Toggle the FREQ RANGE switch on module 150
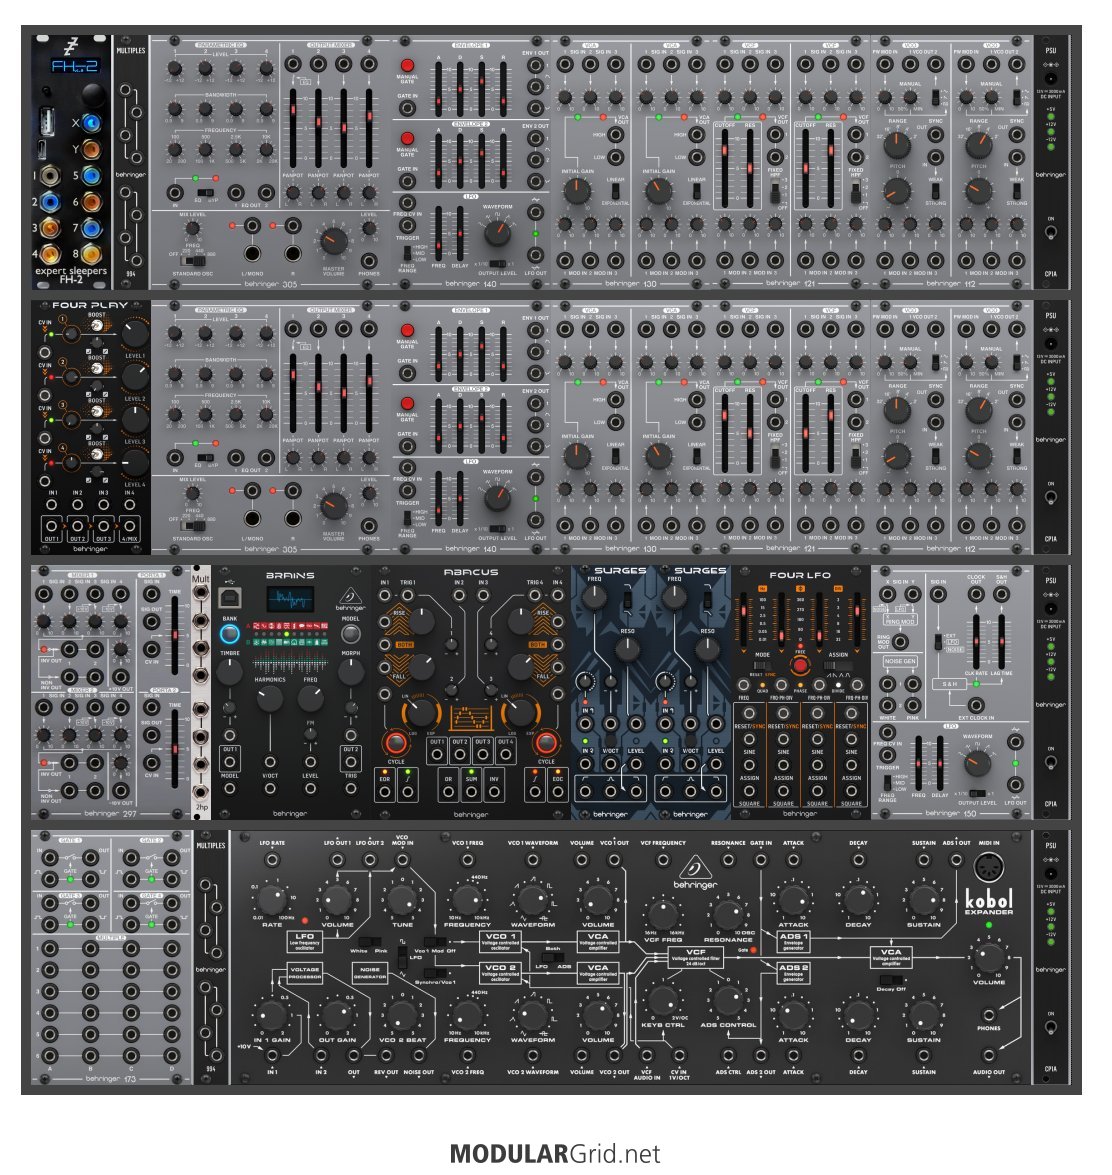This screenshot has height=1175, width=1112. [888, 782]
